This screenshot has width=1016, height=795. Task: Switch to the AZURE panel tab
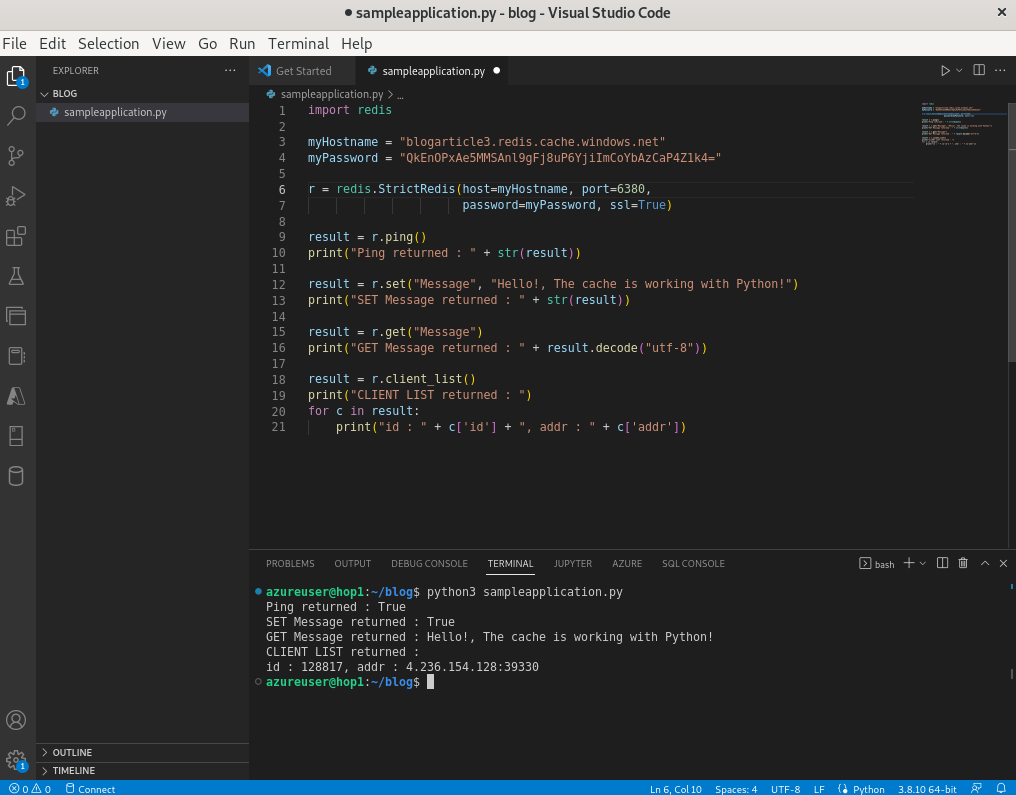click(x=627, y=564)
